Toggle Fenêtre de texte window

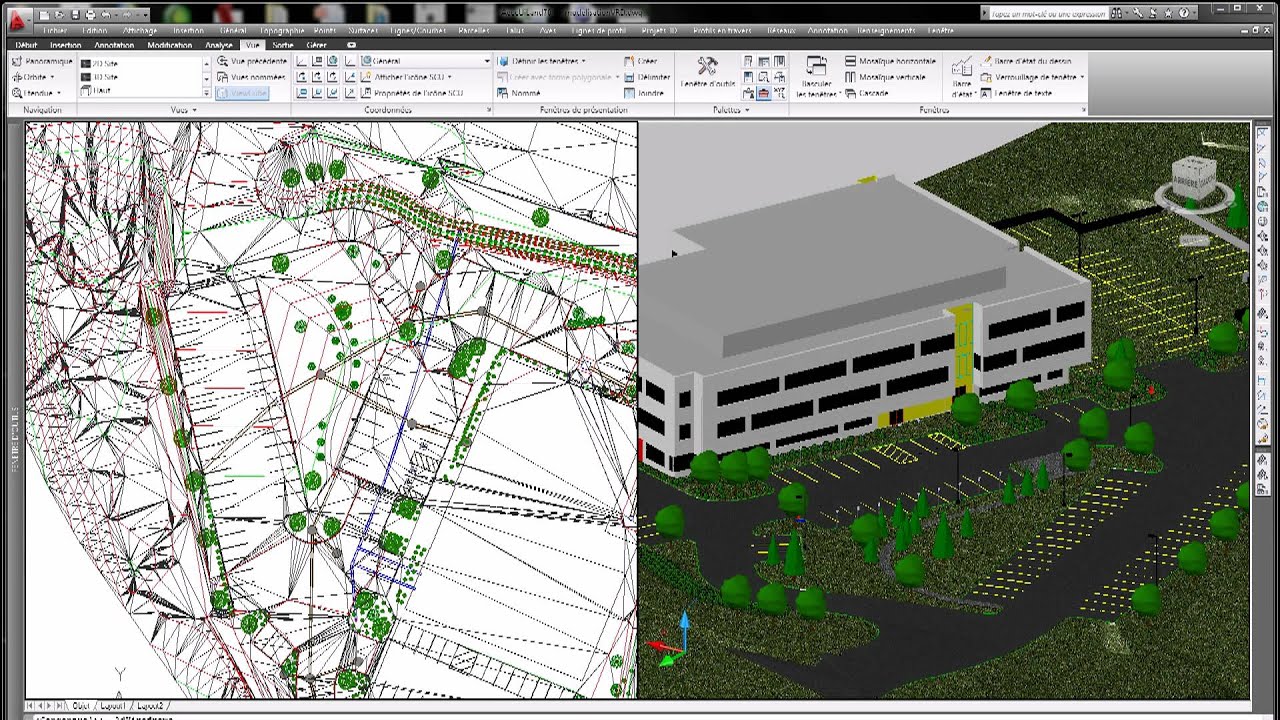pyautogui.click(x=1016, y=93)
